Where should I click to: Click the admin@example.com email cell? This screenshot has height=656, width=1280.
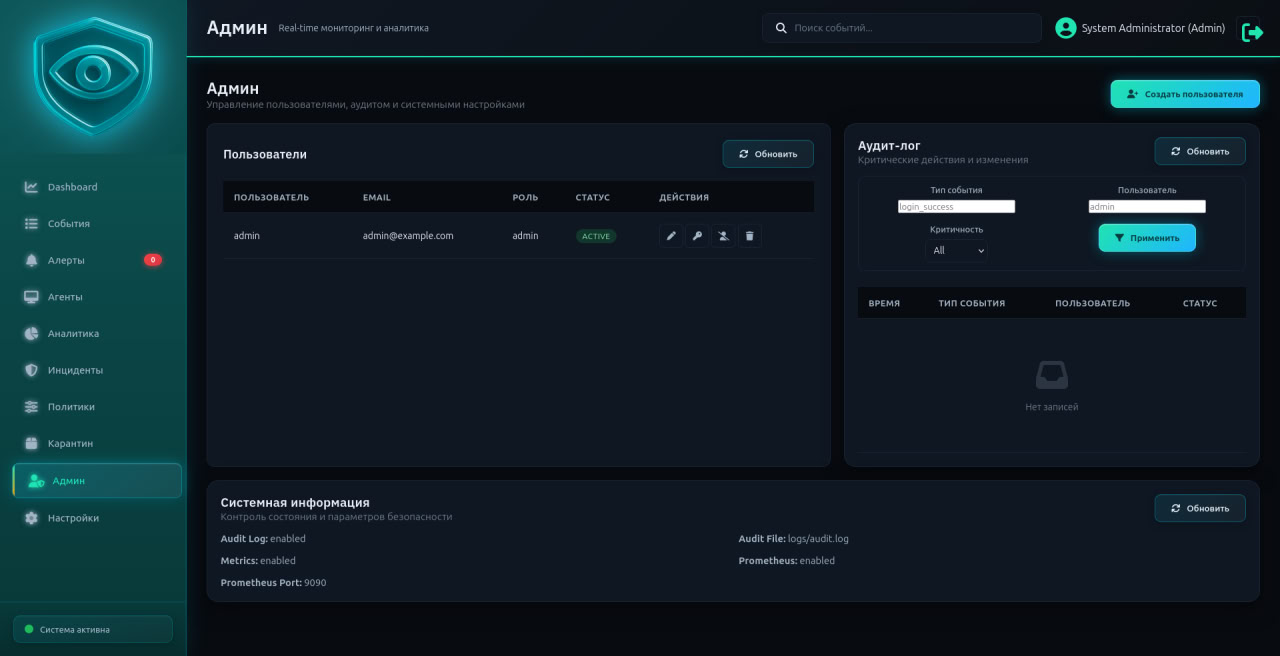coord(408,236)
